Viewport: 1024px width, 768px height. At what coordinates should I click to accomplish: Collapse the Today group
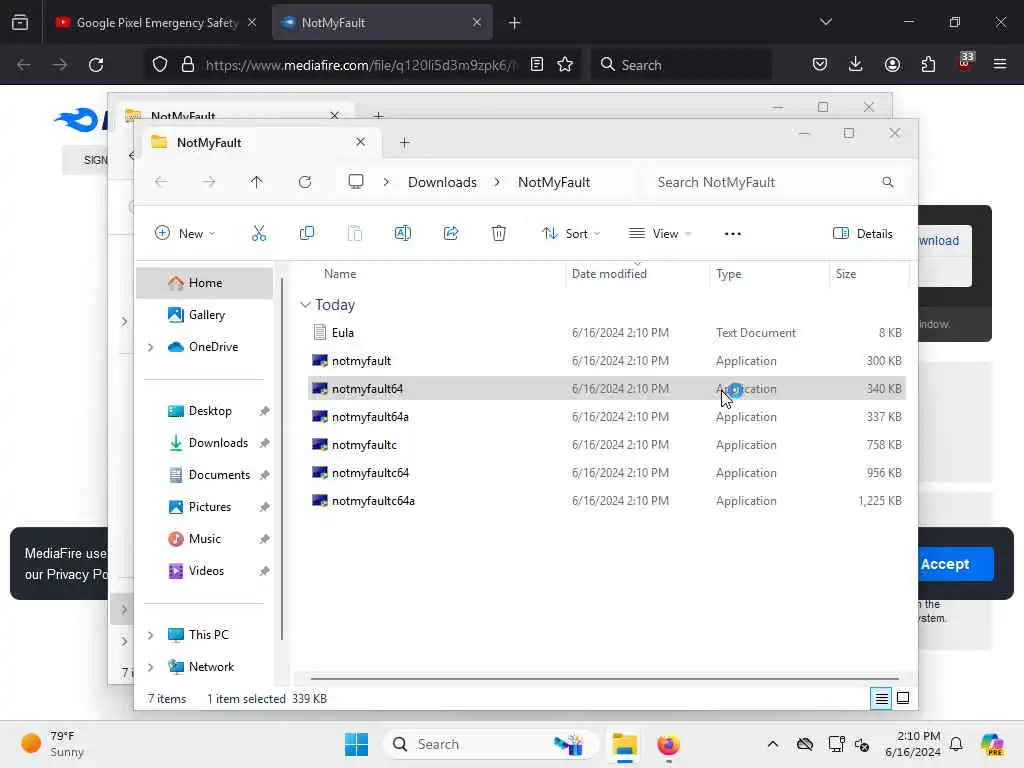coord(305,305)
